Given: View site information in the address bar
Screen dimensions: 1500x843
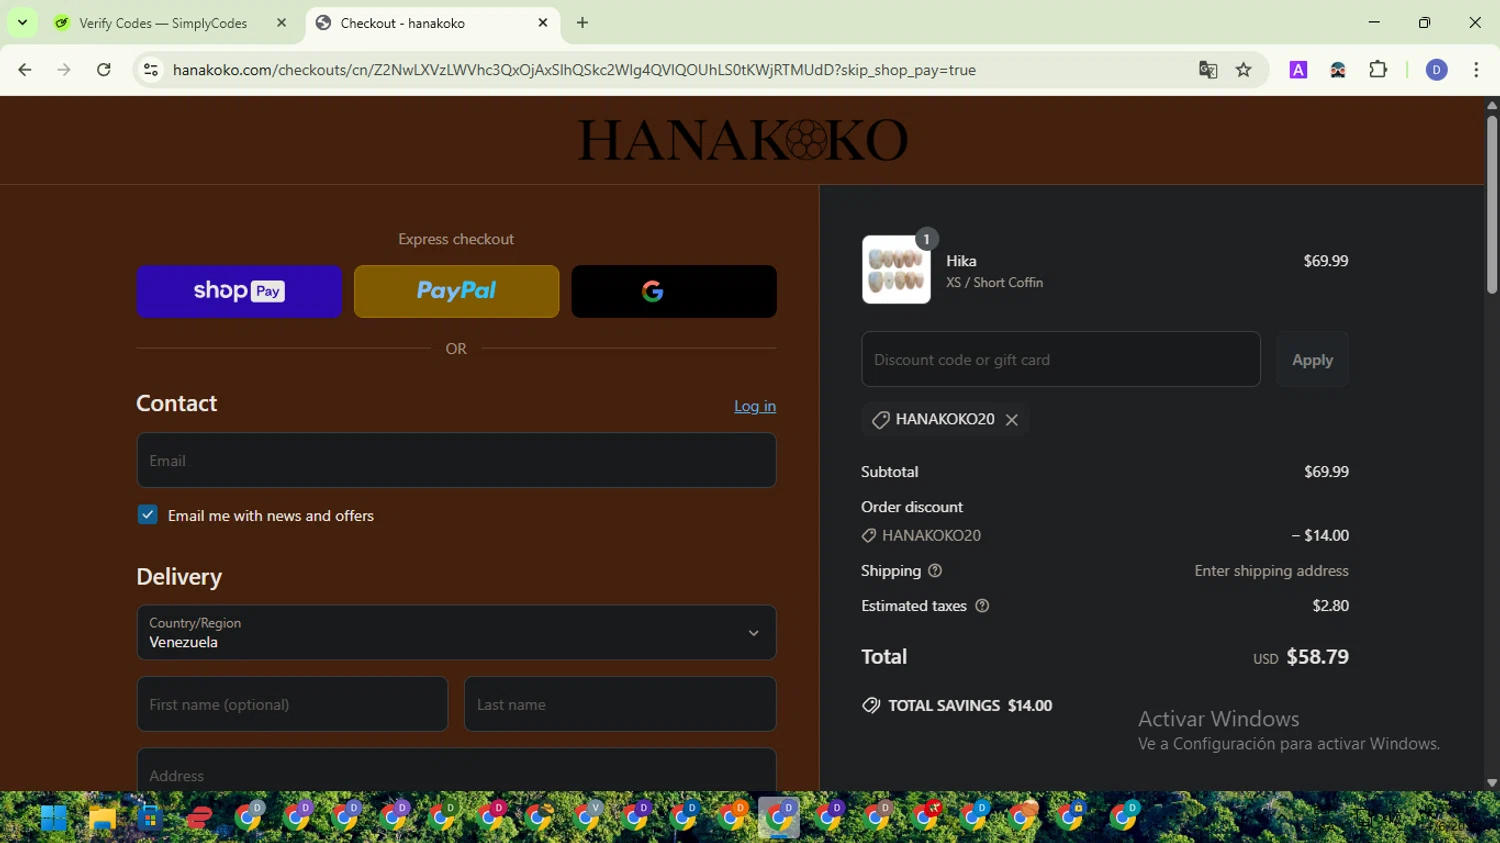Looking at the screenshot, I should pos(151,70).
